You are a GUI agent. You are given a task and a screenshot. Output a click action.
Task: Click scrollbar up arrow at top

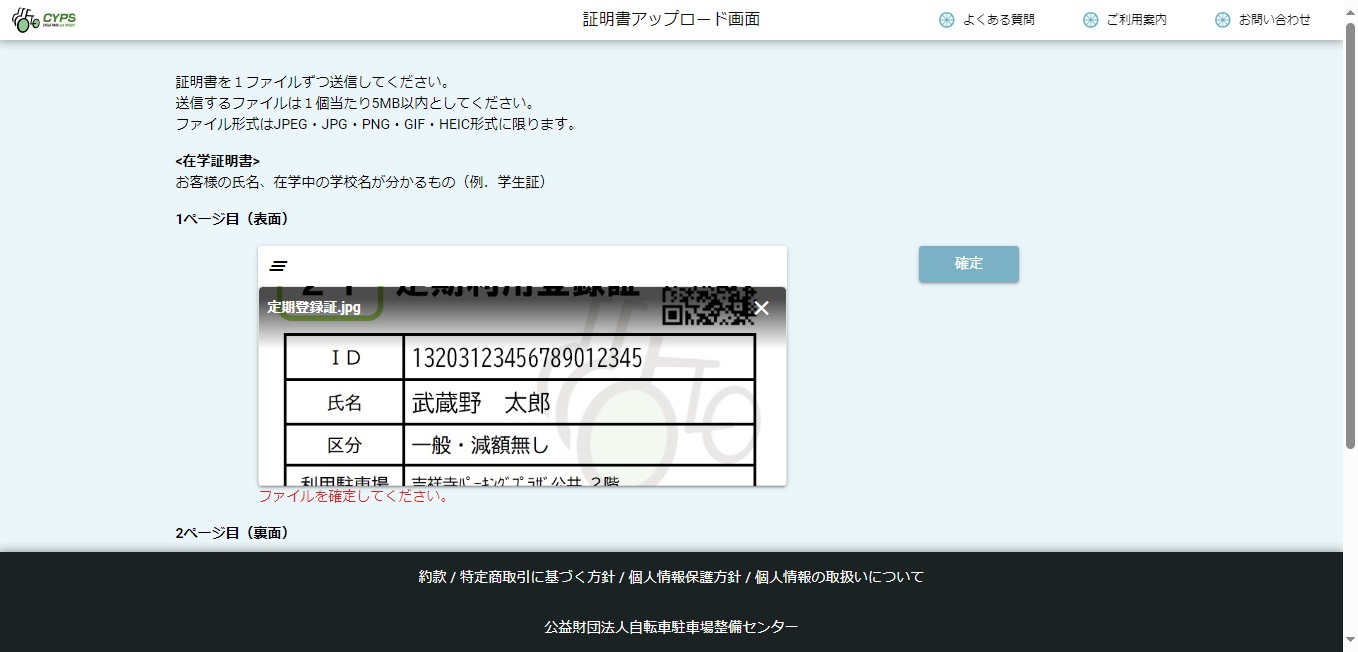(x=1350, y=7)
